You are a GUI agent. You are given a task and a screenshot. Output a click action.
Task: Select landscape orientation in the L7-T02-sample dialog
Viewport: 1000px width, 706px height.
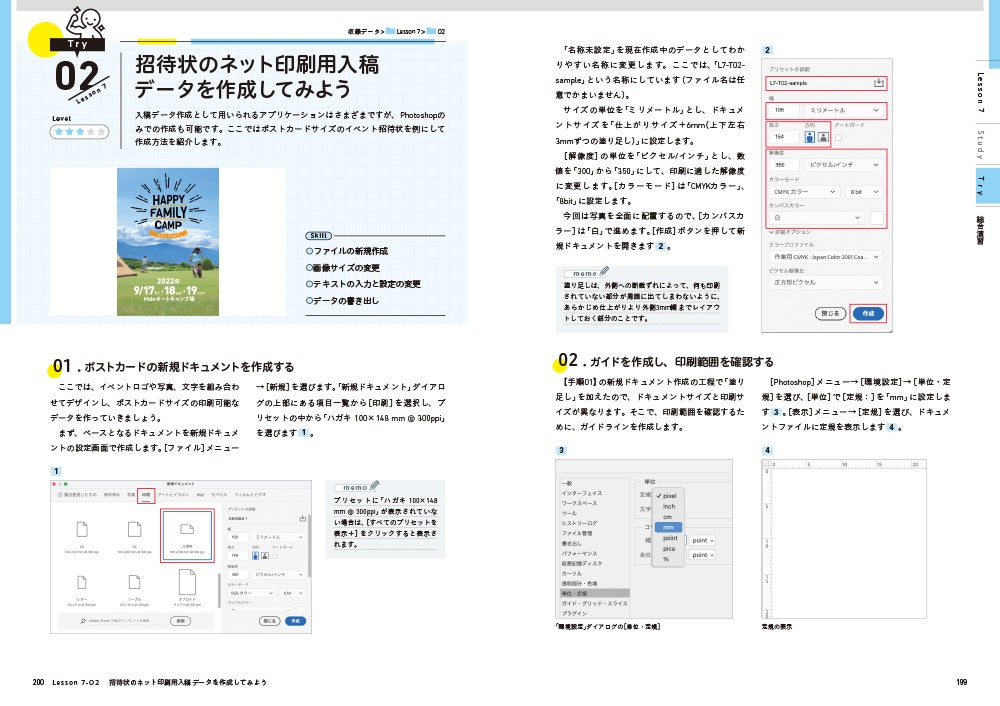tap(823, 137)
